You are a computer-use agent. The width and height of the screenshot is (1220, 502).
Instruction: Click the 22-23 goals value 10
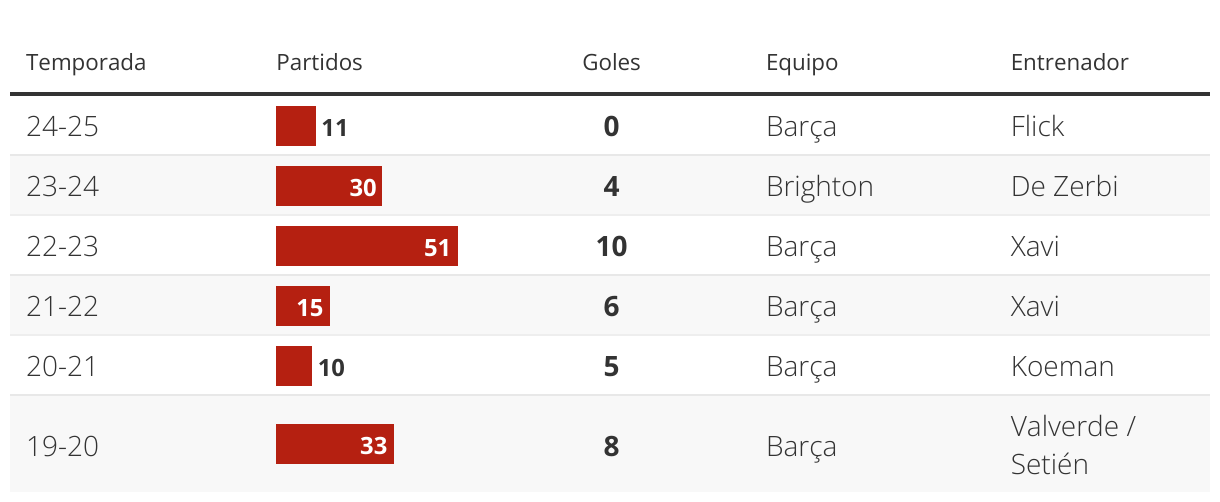click(611, 247)
